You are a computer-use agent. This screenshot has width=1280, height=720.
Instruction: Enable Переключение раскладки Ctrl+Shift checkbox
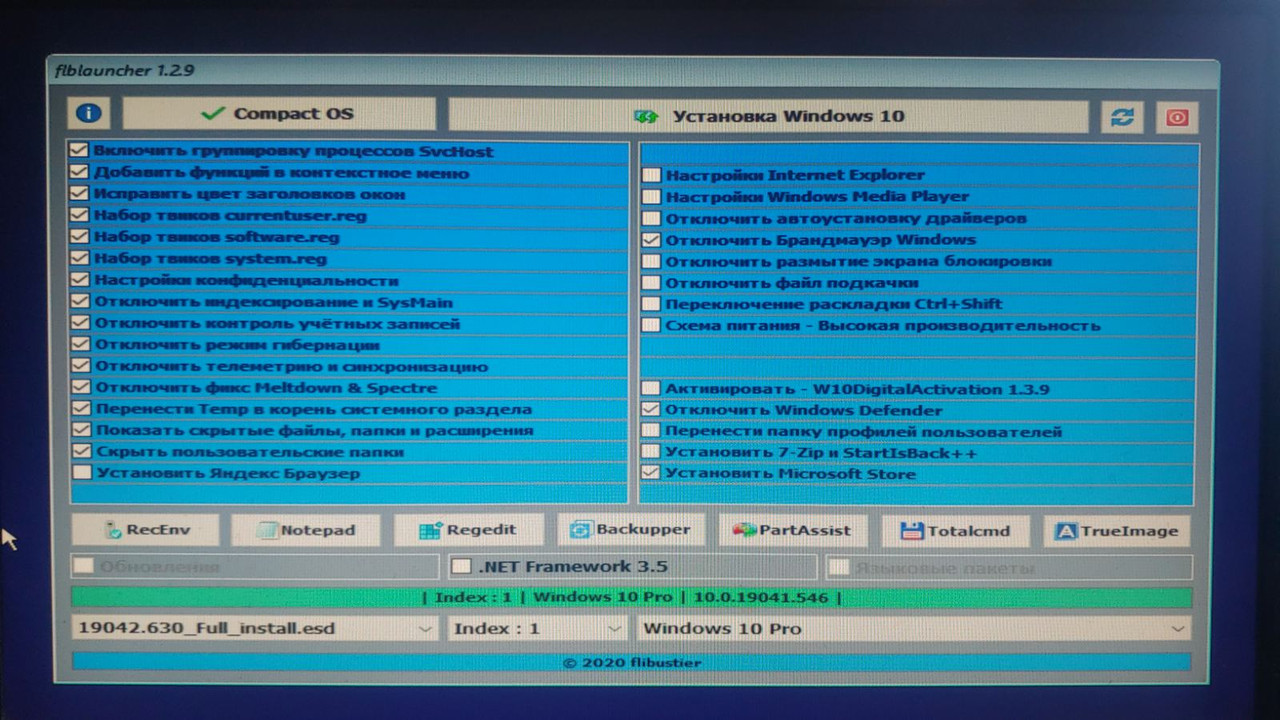(x=651, y=304)
